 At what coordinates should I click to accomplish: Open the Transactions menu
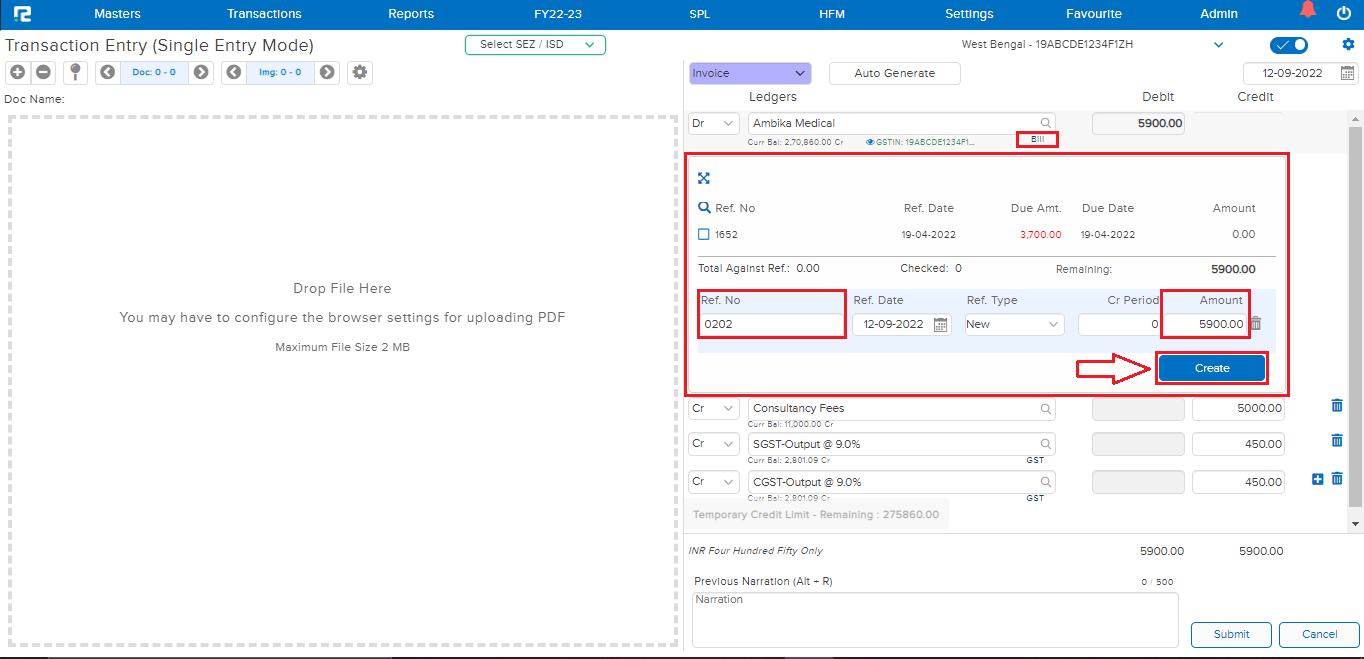tap(264, 14)
